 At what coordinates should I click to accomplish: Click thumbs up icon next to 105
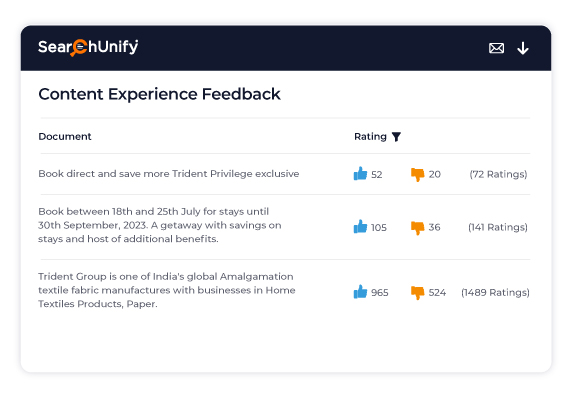tap(360, 226)
